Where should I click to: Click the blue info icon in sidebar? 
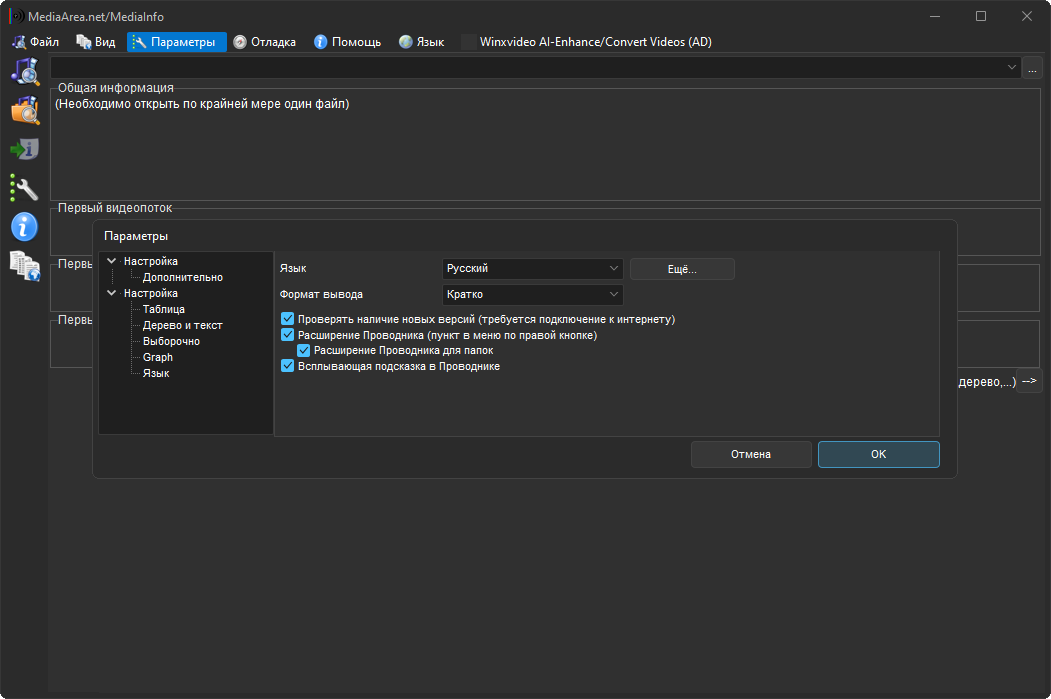click(x=24, y=227)
